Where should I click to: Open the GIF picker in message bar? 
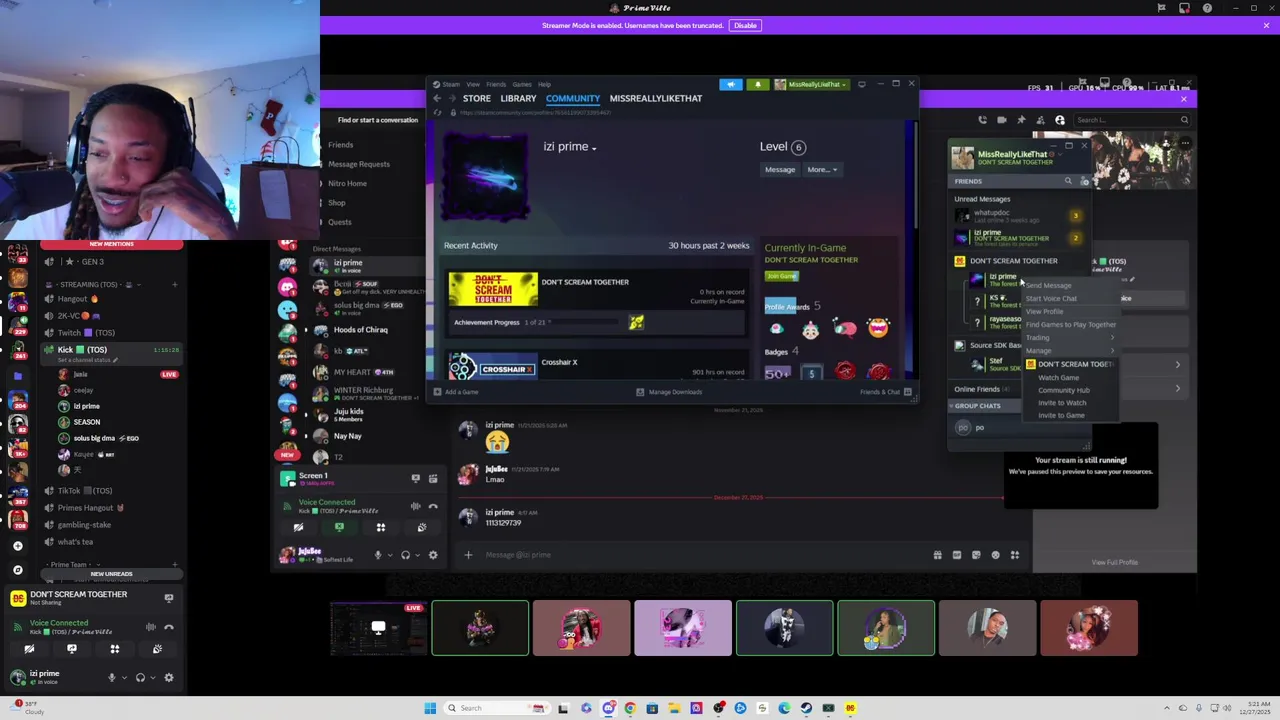(957, 555)
